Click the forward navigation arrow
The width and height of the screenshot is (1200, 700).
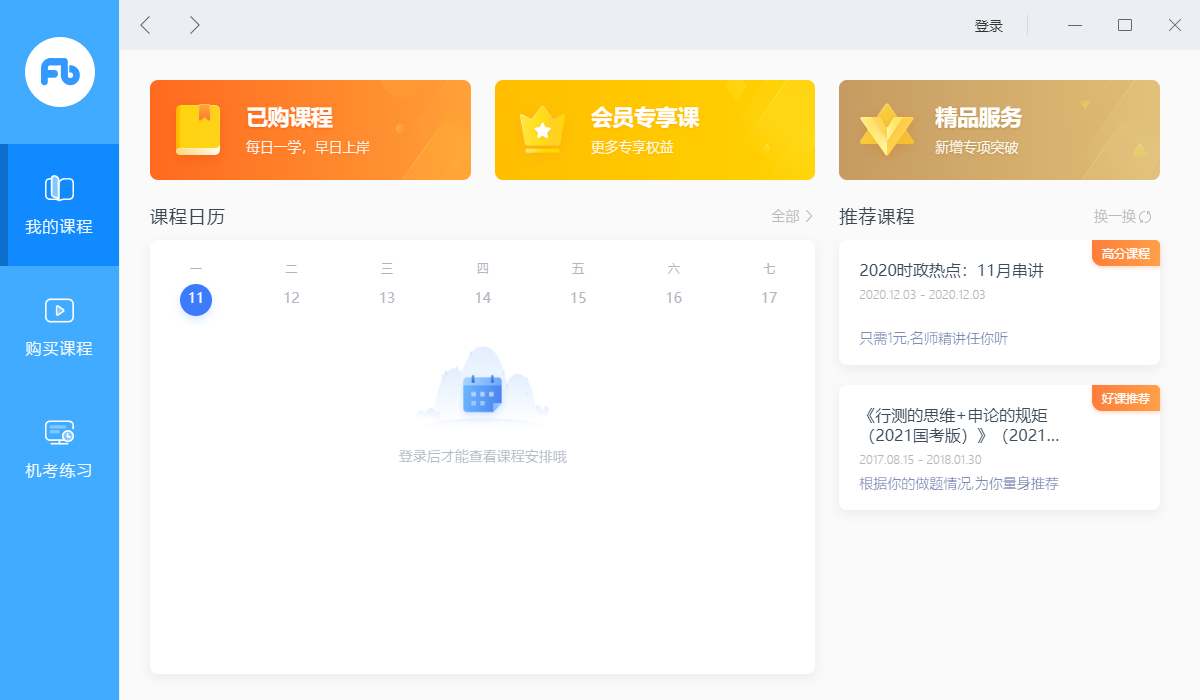tap(196, 25)
